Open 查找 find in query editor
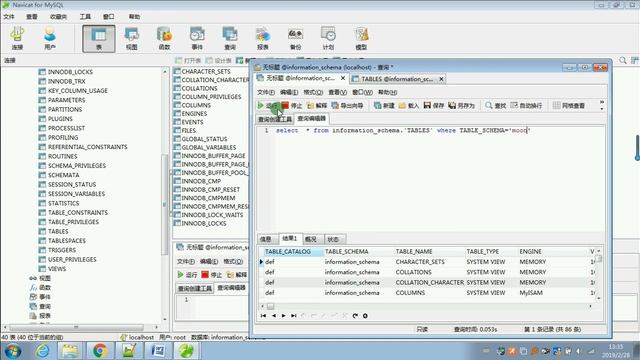 pyautogui.click(x=496, y=105)
